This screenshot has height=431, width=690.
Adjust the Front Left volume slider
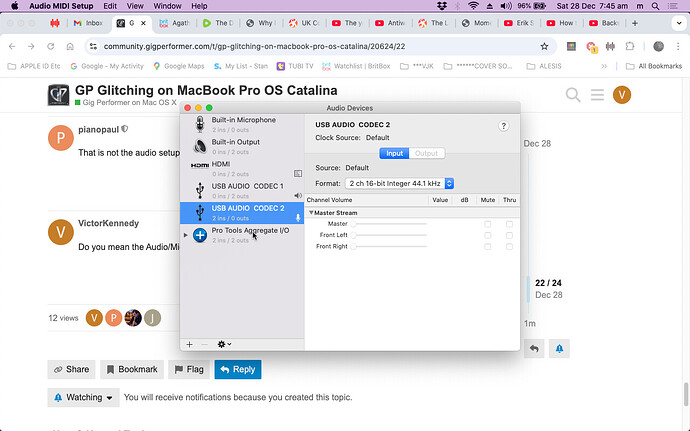tap(389, 236)
